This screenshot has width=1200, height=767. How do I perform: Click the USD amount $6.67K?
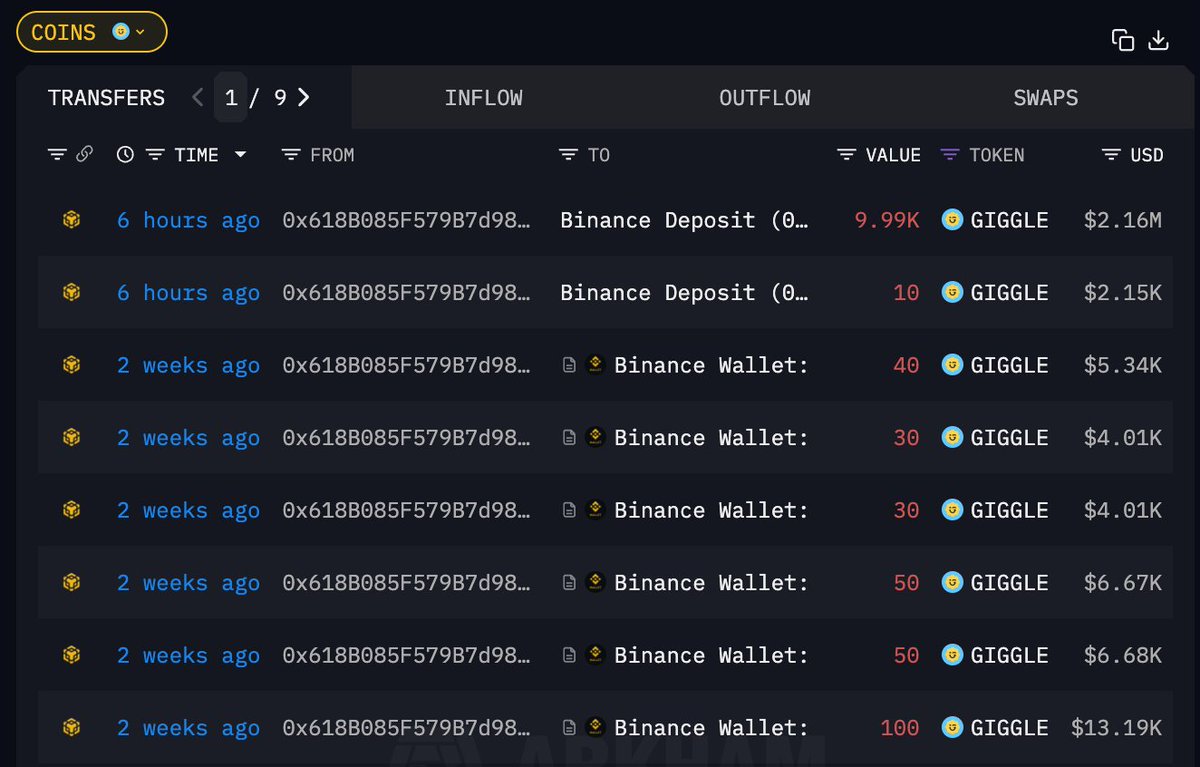pyautogui.click(x=1123, y=583)
